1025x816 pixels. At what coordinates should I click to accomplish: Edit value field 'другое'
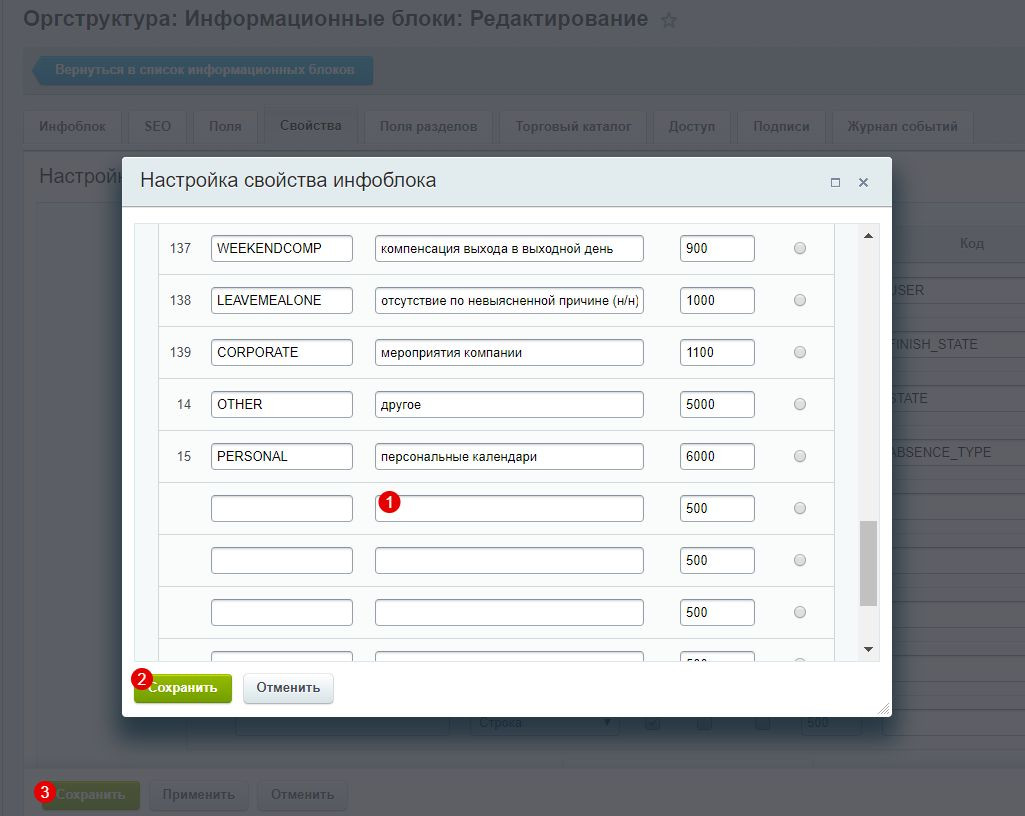coord(509,404)
